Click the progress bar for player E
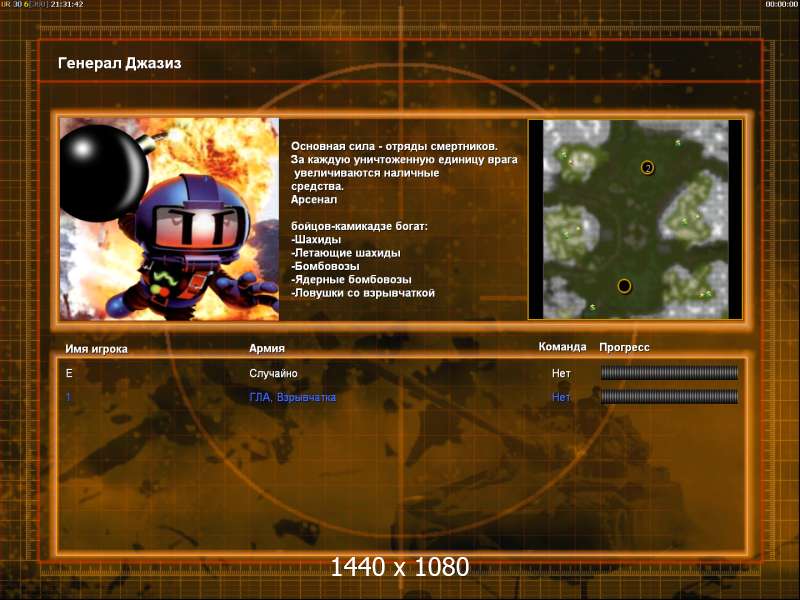This screenshot has width=800, height=600. [x=669, y=373]
